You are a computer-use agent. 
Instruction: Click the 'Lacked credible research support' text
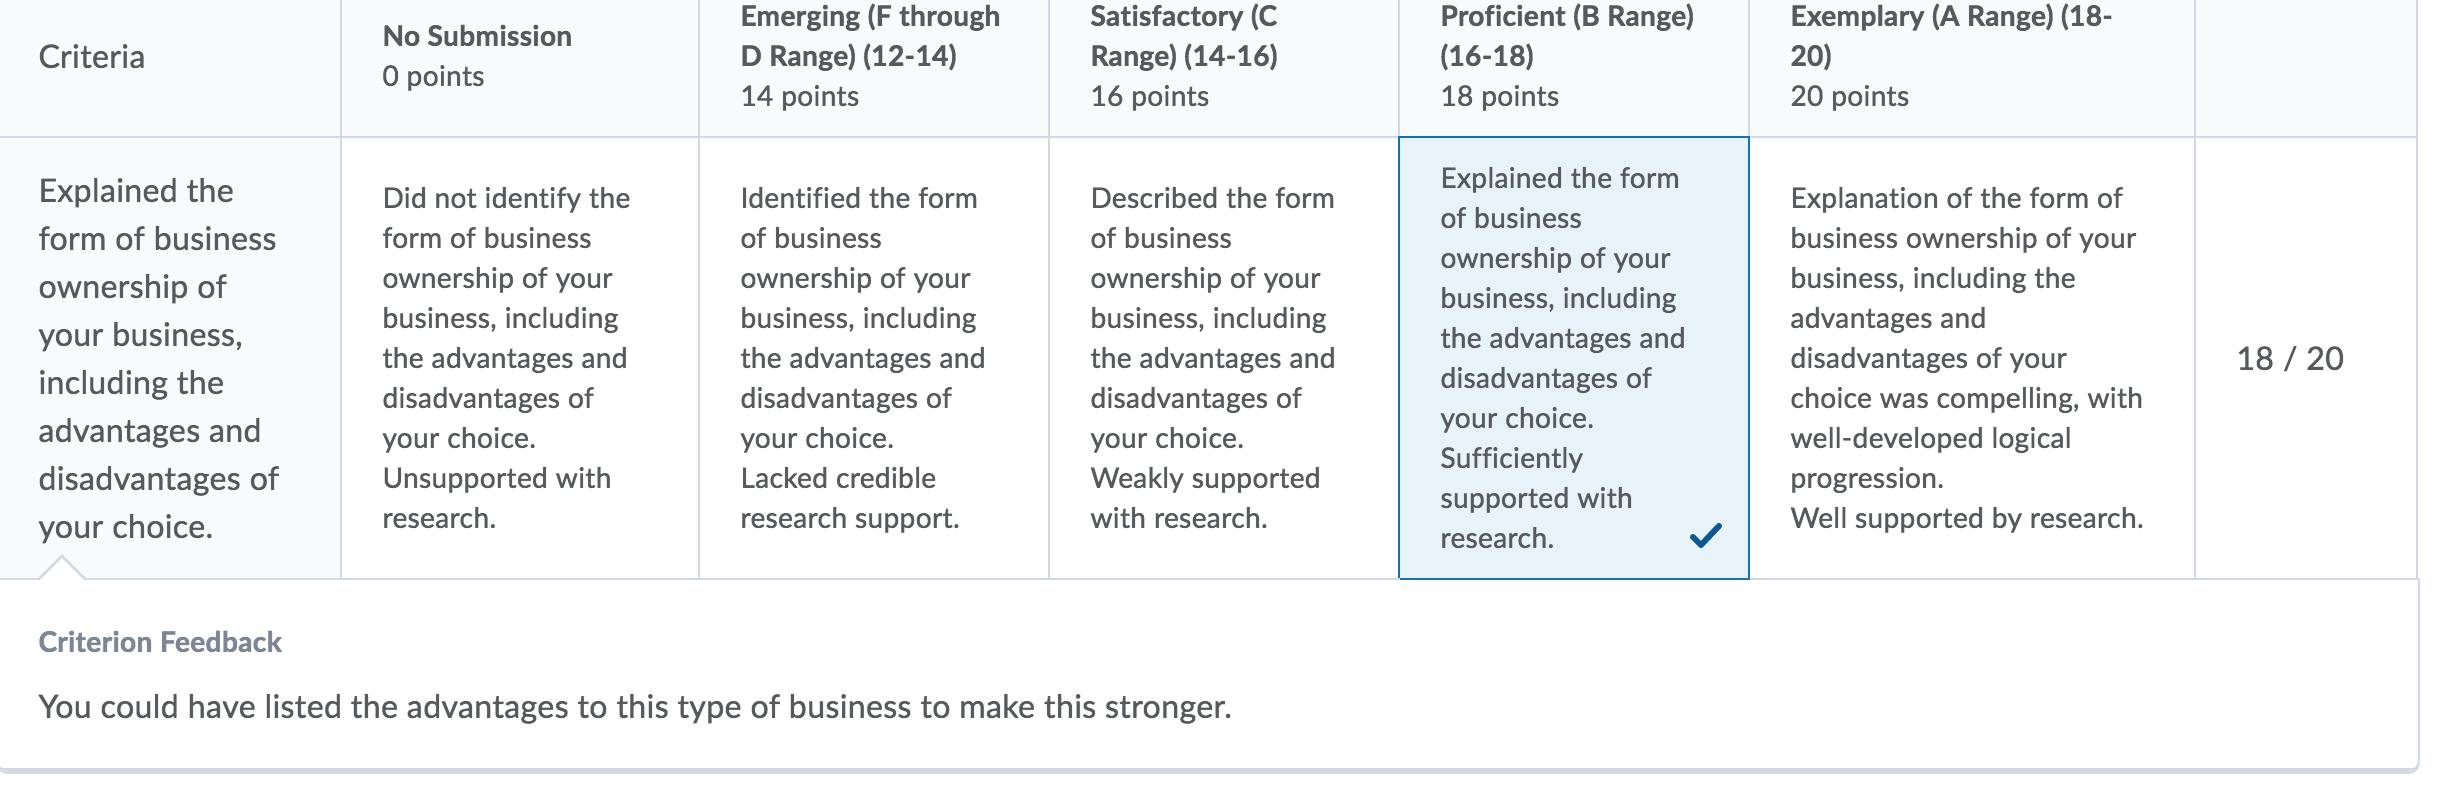849,498
